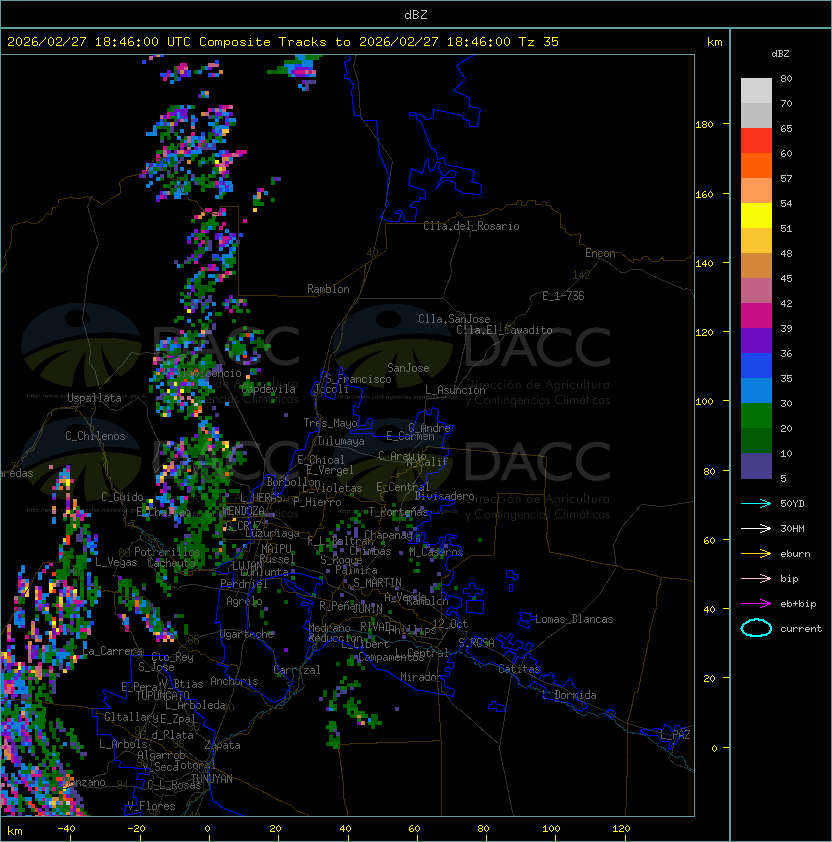Click the 'La_Carrera' map label
The height and width of the screenshot is (842, 832).
click(x=113, y=651)
